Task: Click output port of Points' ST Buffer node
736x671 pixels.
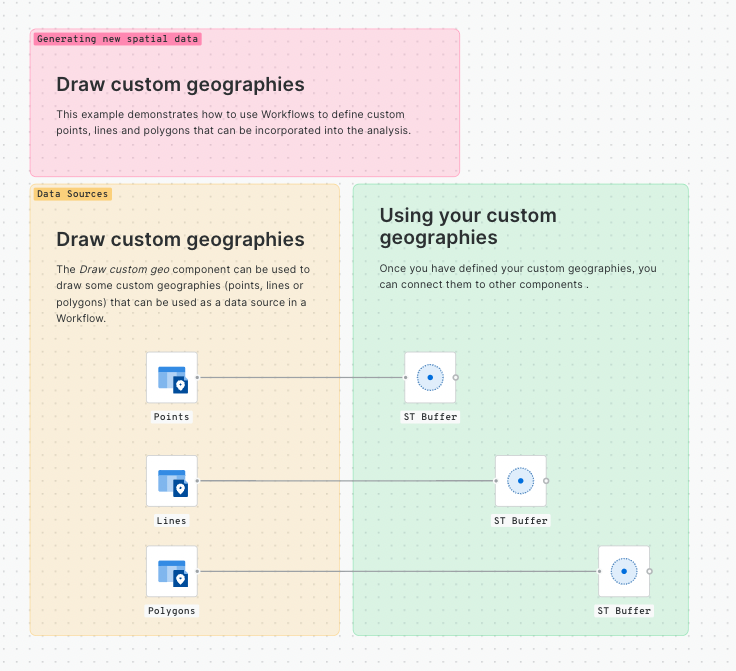Action: [456, 378]
